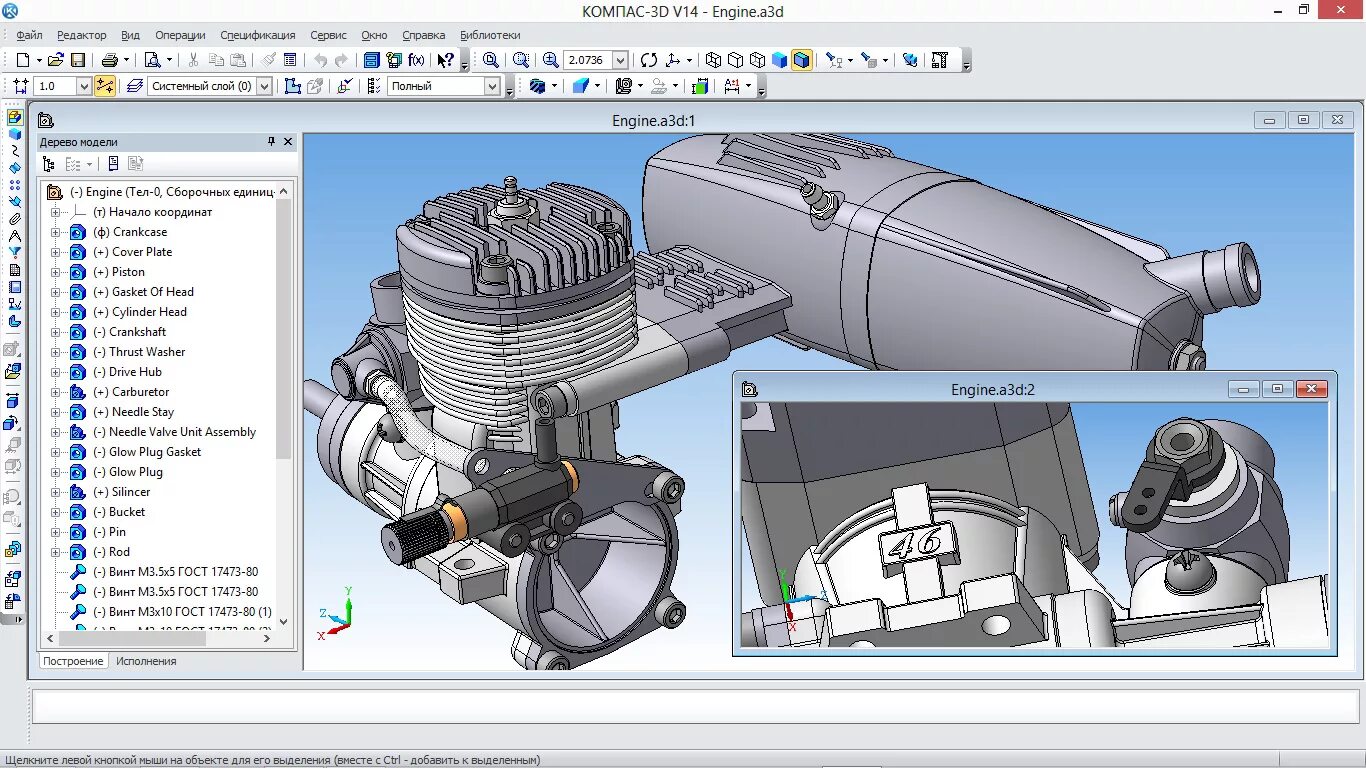Viewport: 1366px width, 768px height.
Task: Select Cylinder Head in model tree
Action: click(140, 312)
